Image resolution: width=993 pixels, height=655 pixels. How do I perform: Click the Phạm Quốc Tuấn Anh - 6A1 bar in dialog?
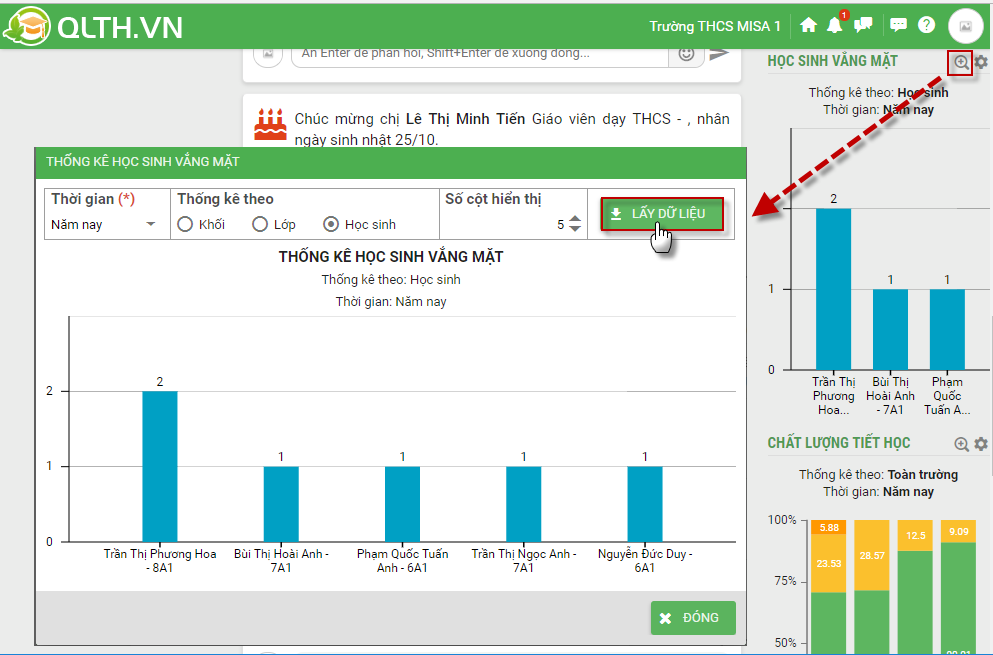click(402, 504)
